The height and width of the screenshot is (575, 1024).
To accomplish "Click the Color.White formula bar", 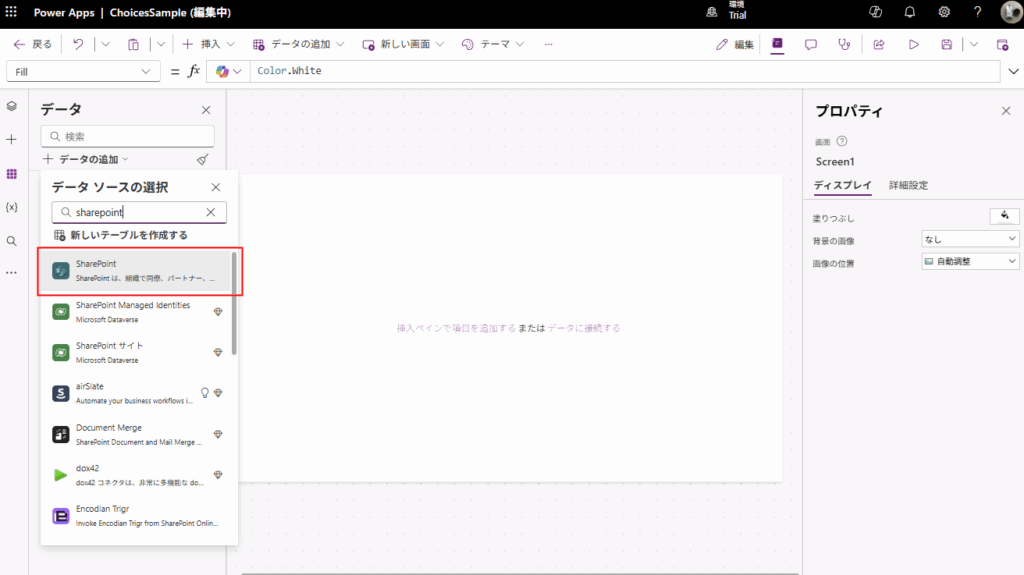I will (x=624, y=71).
